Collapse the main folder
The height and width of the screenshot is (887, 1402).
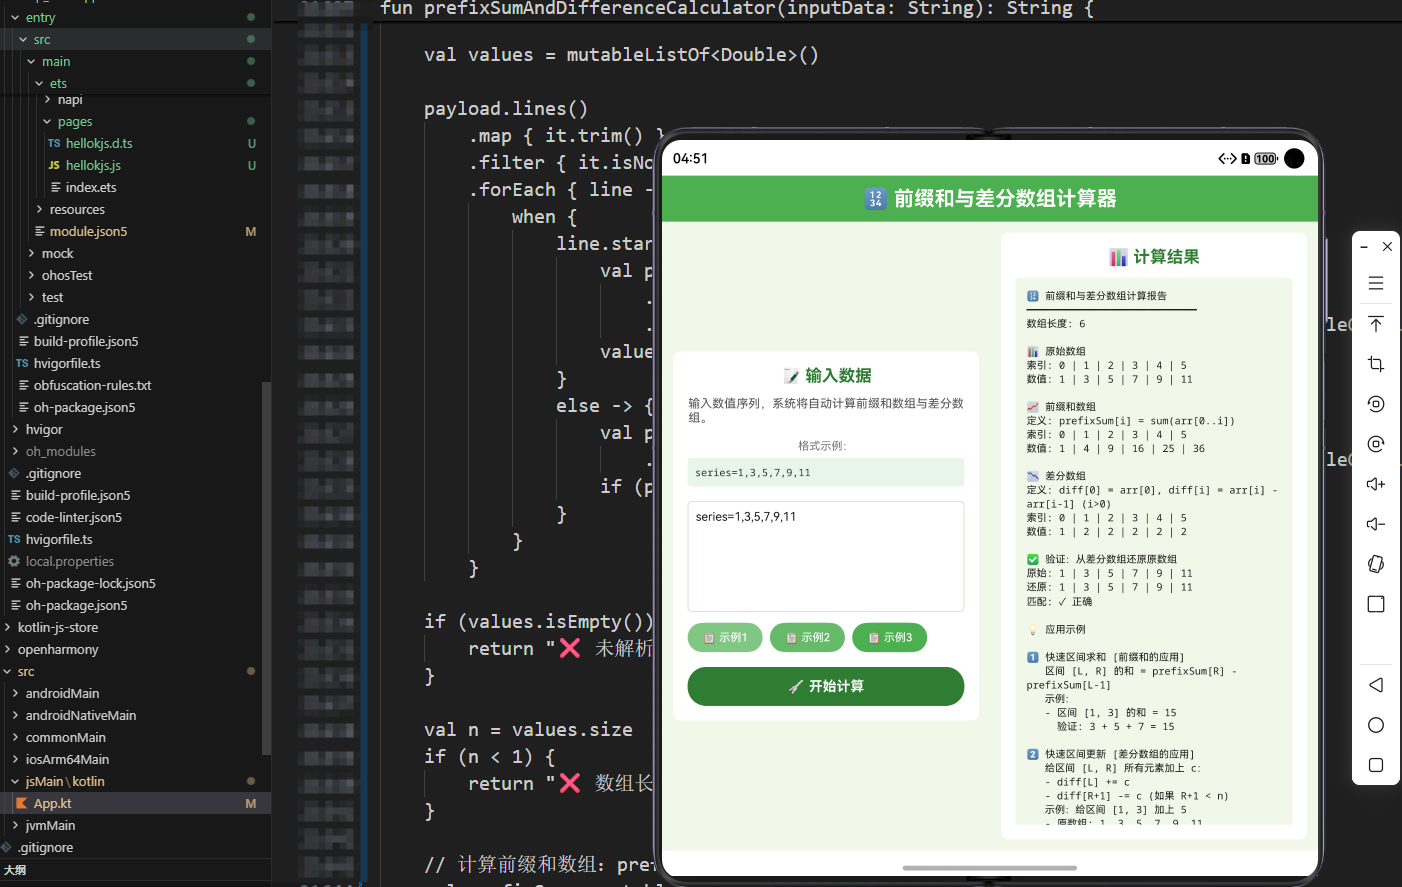(31, 61)
